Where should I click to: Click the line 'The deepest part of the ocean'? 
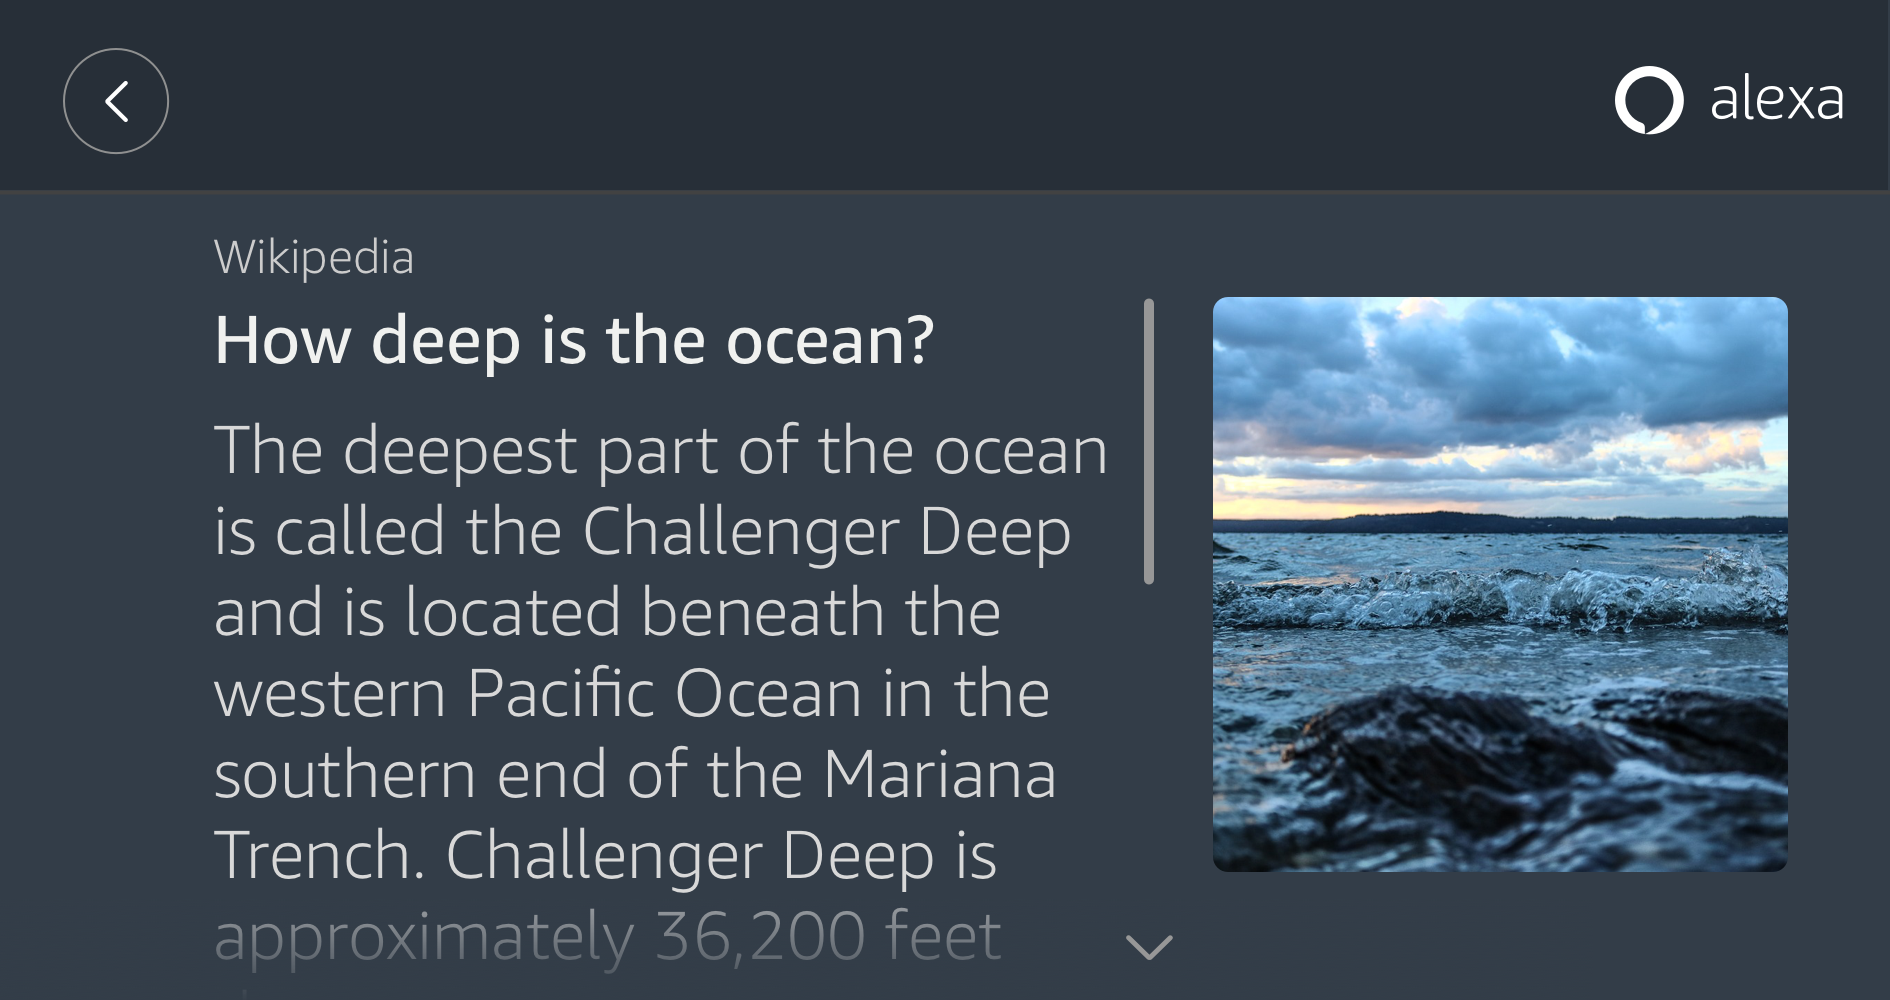[660, 450]
